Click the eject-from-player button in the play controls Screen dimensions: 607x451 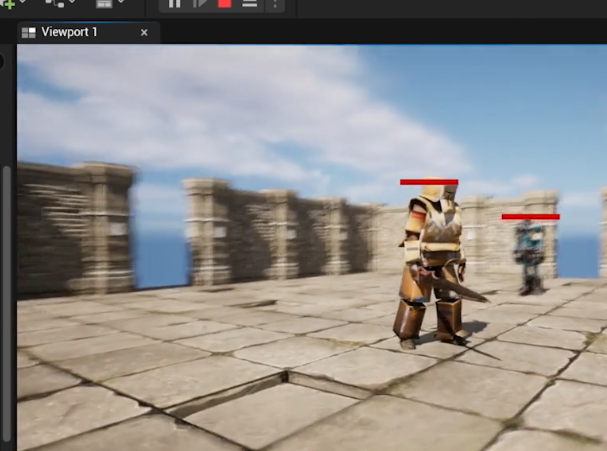point(250,3)
